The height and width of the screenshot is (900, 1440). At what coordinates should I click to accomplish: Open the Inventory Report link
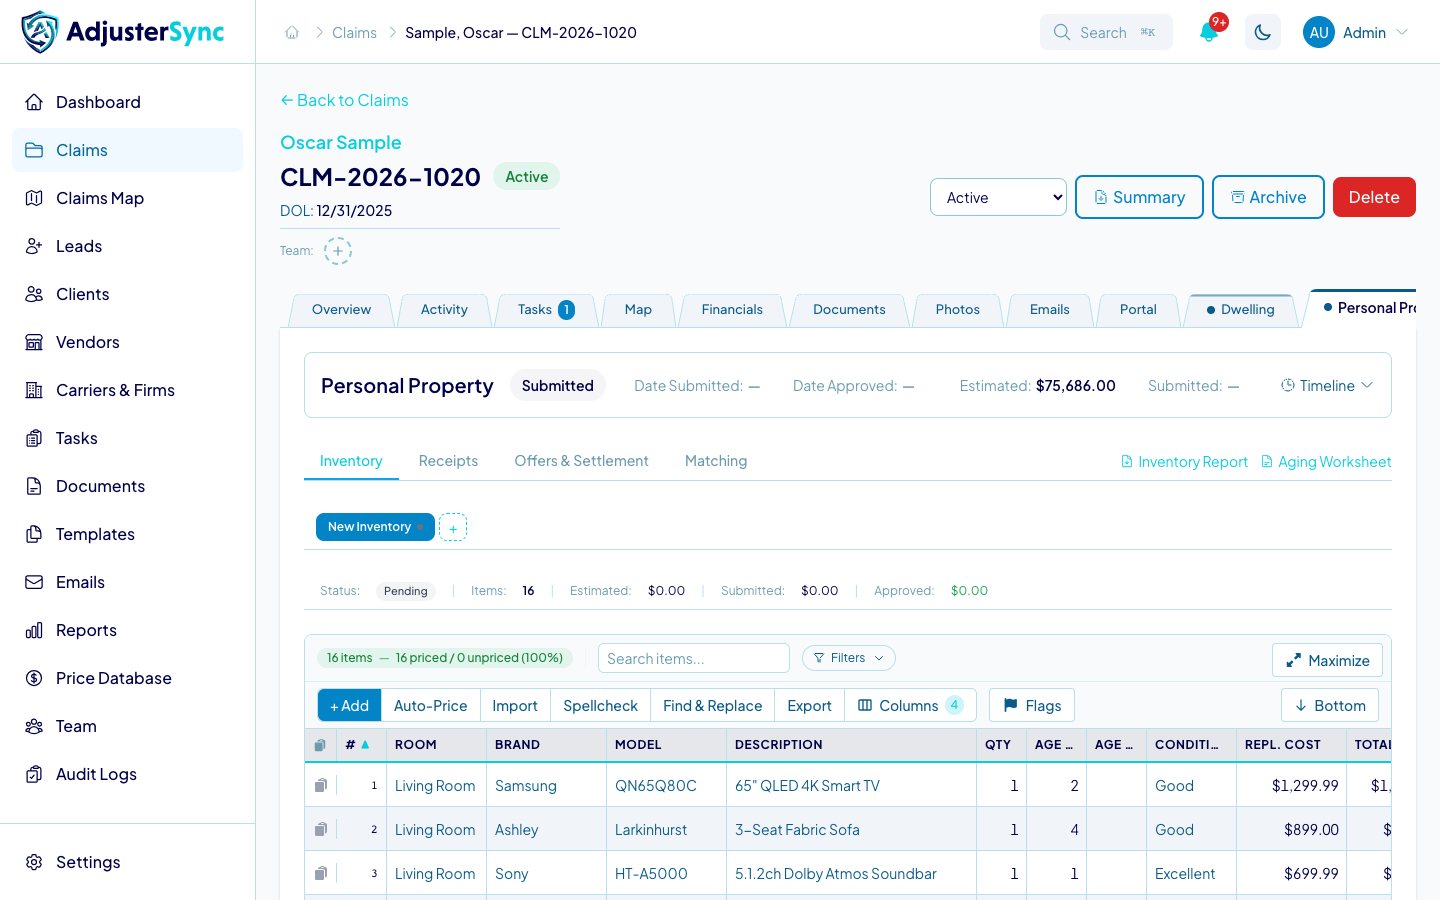(1184, 462)
